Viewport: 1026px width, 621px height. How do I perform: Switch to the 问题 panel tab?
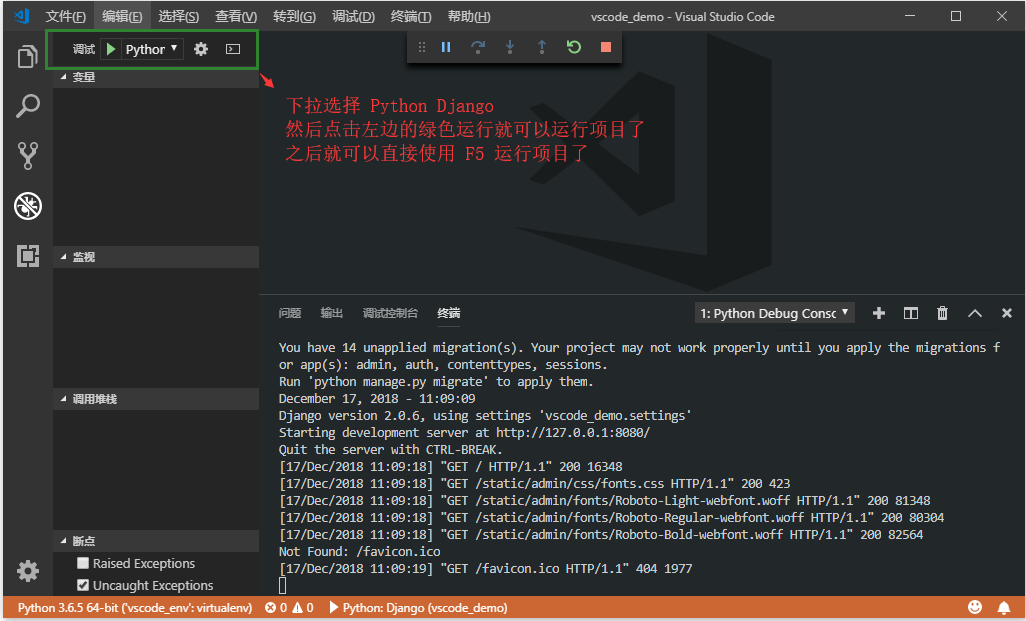click(x=290, y=313)
